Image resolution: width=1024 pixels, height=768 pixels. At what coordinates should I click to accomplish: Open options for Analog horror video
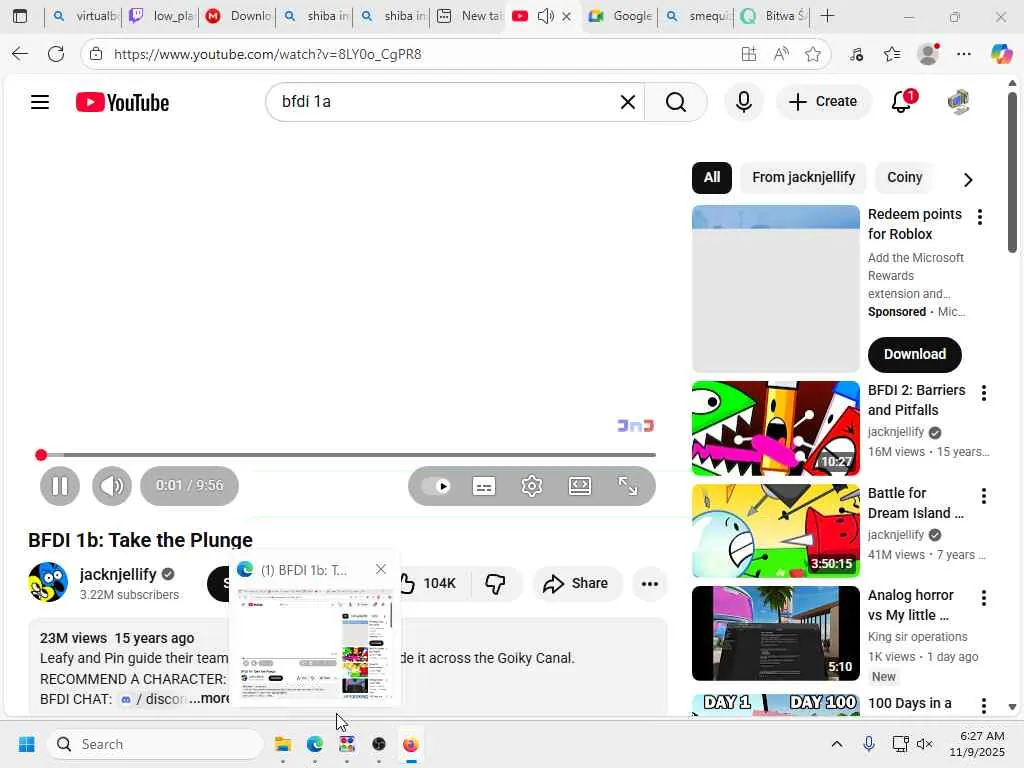[x=984, y=598]
